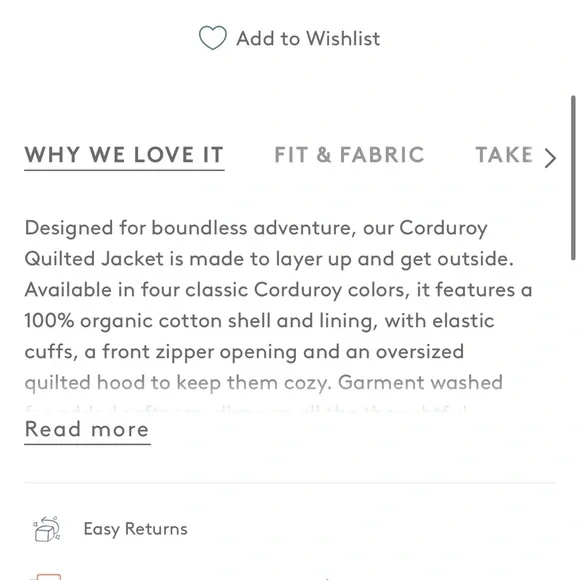Image resolution: width=580 pixels, height=580 pixels.
Task: Click the product description paragraph
Action: 278,305
